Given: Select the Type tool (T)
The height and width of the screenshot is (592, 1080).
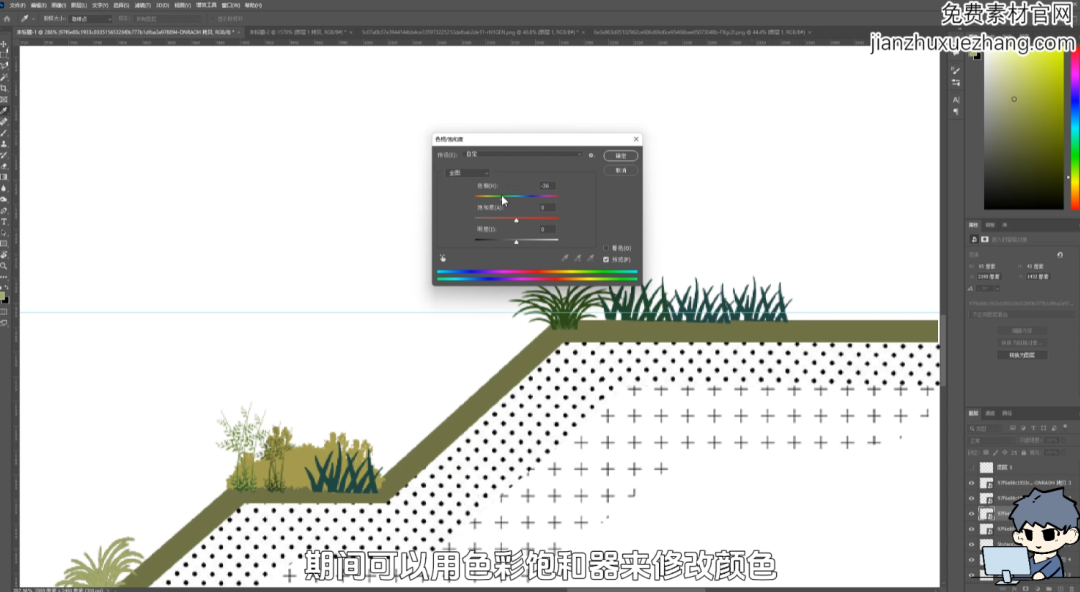Looking at the screenshot, I should 4,222.
